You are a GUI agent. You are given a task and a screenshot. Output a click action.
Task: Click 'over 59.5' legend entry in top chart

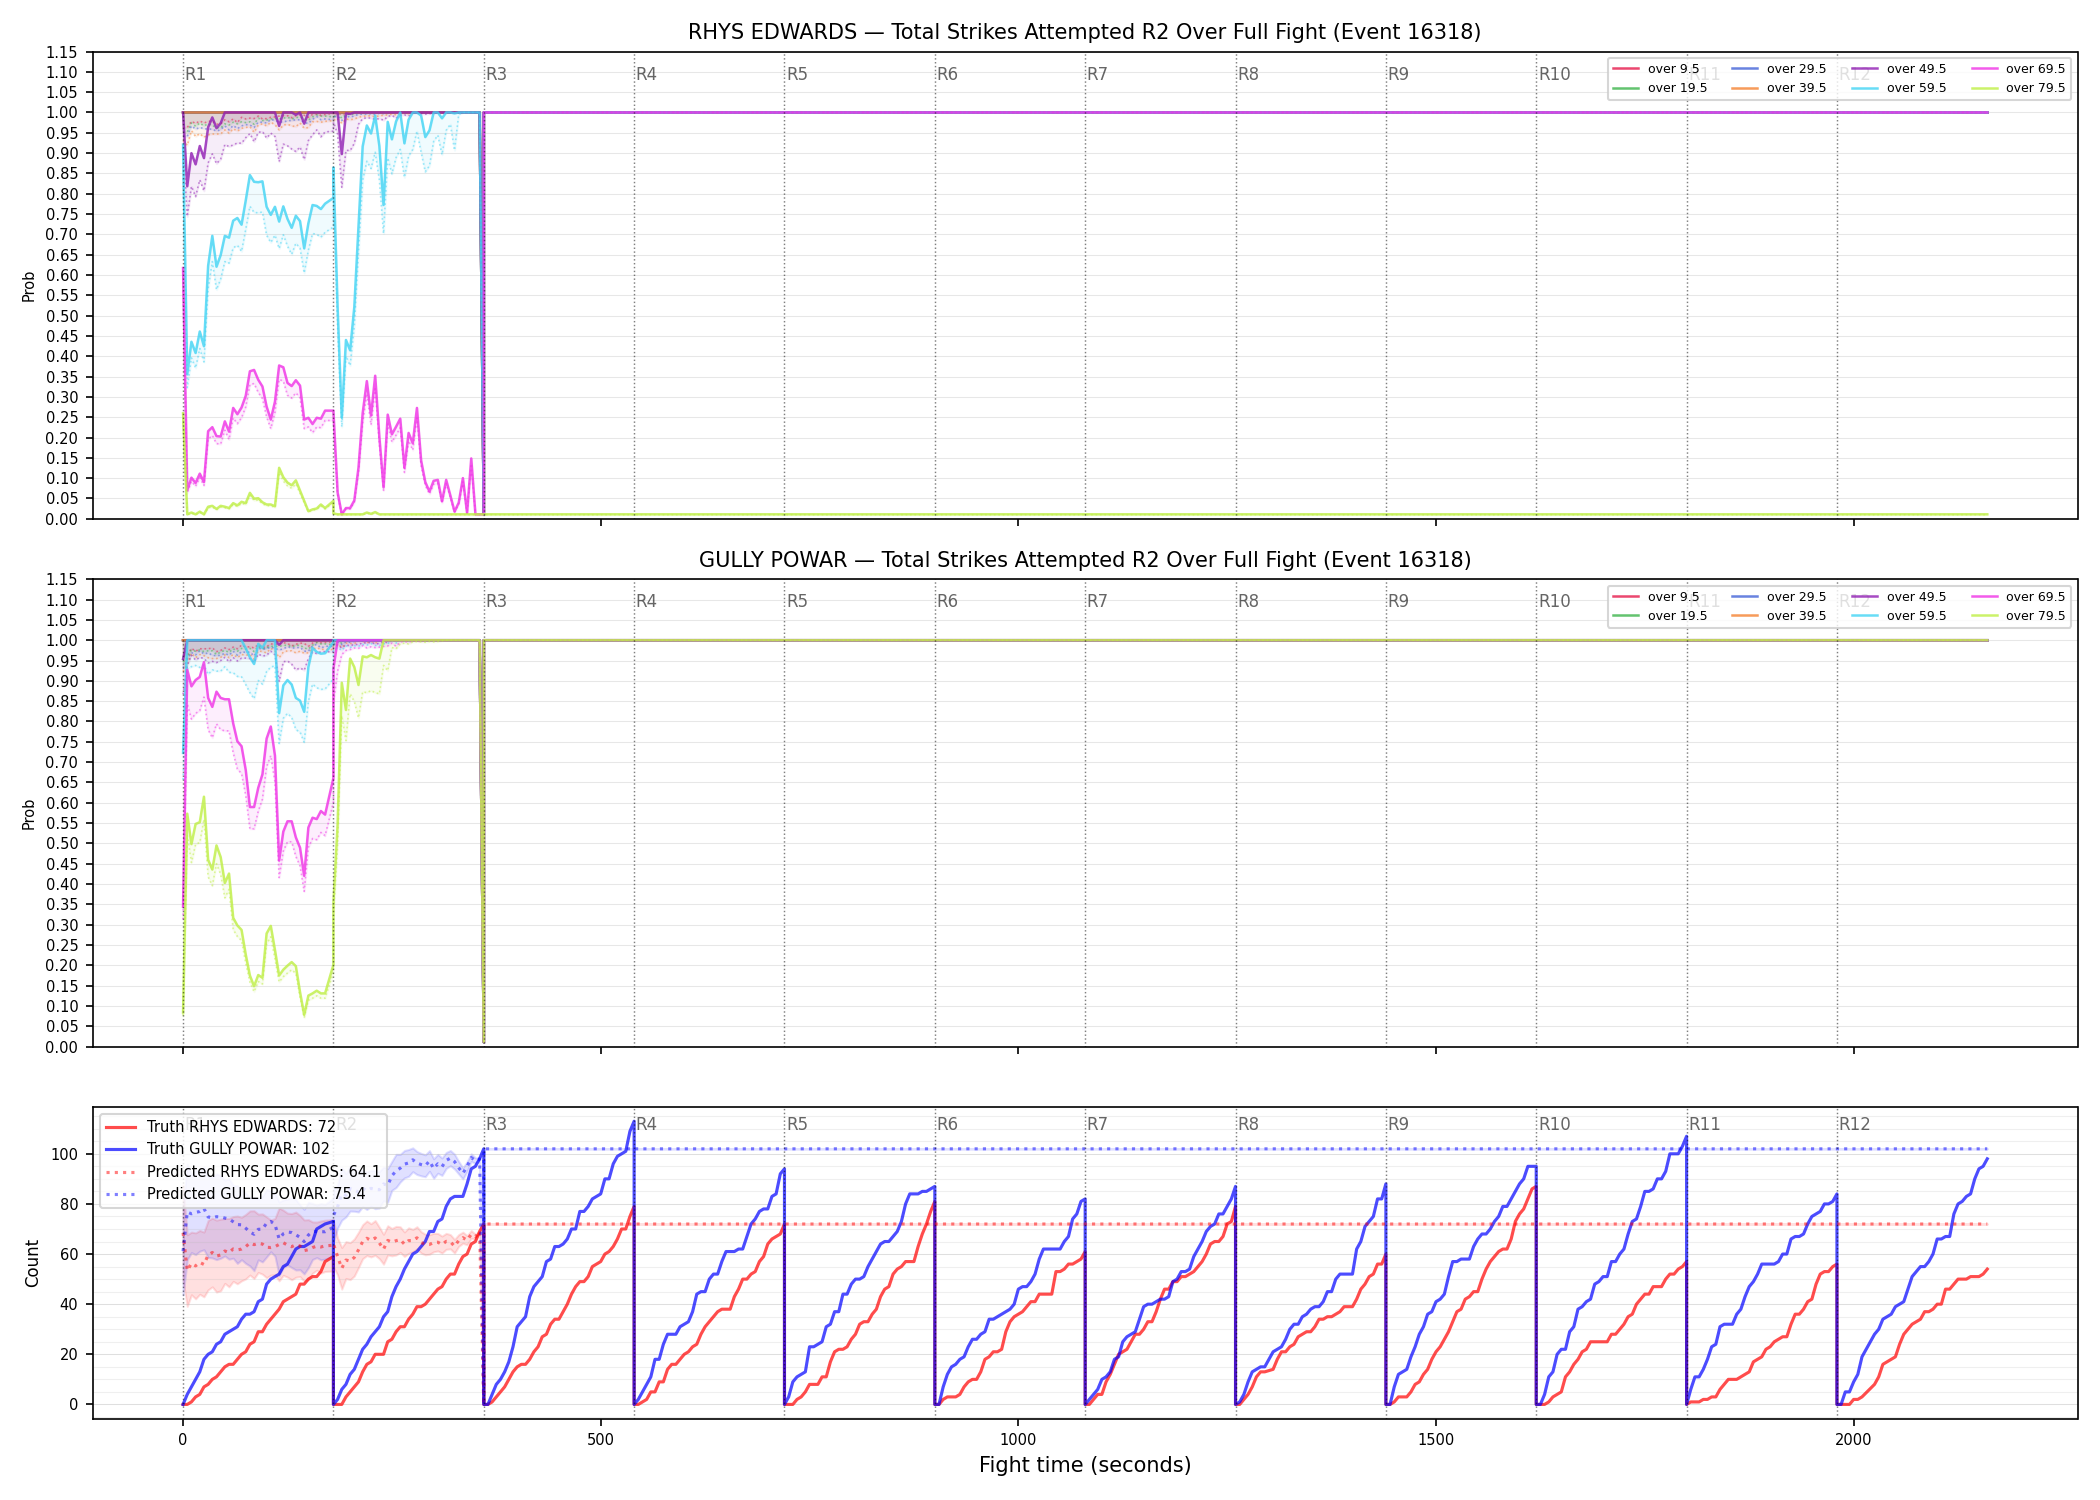pos(1898,88)
